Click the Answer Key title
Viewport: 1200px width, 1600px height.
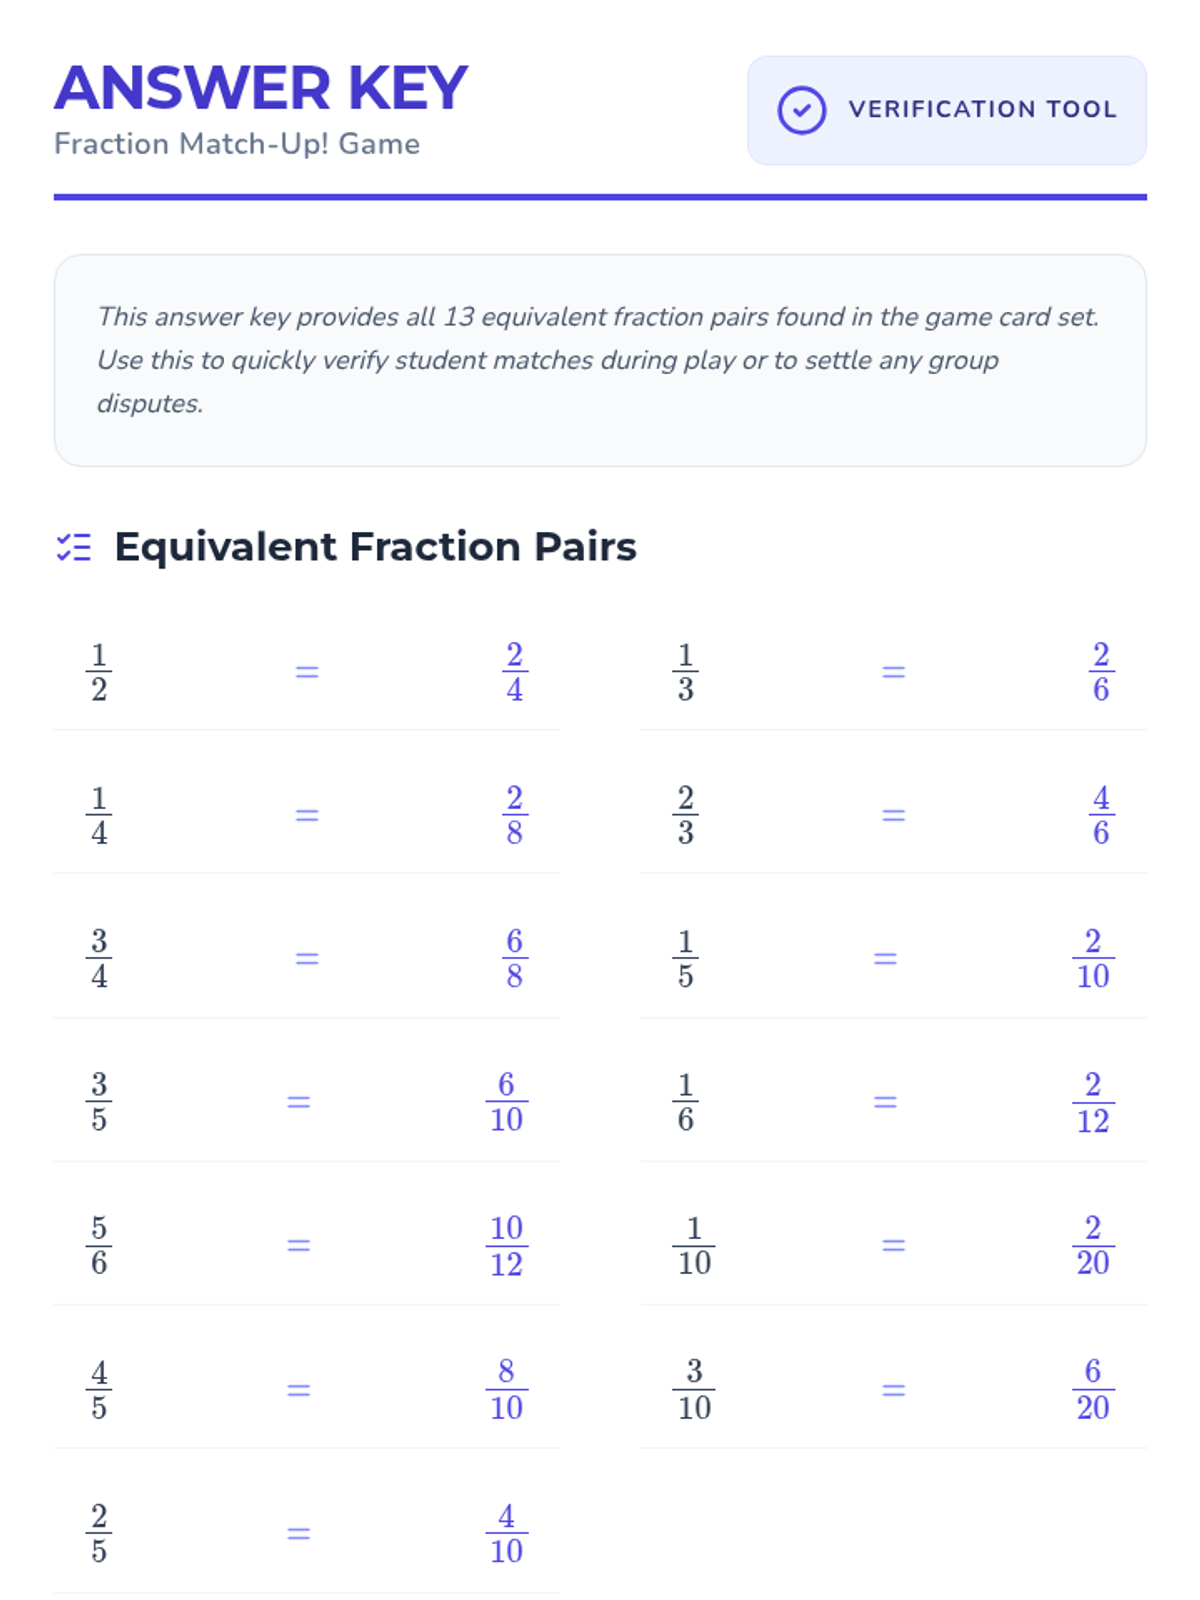click(x=261, y=88)
